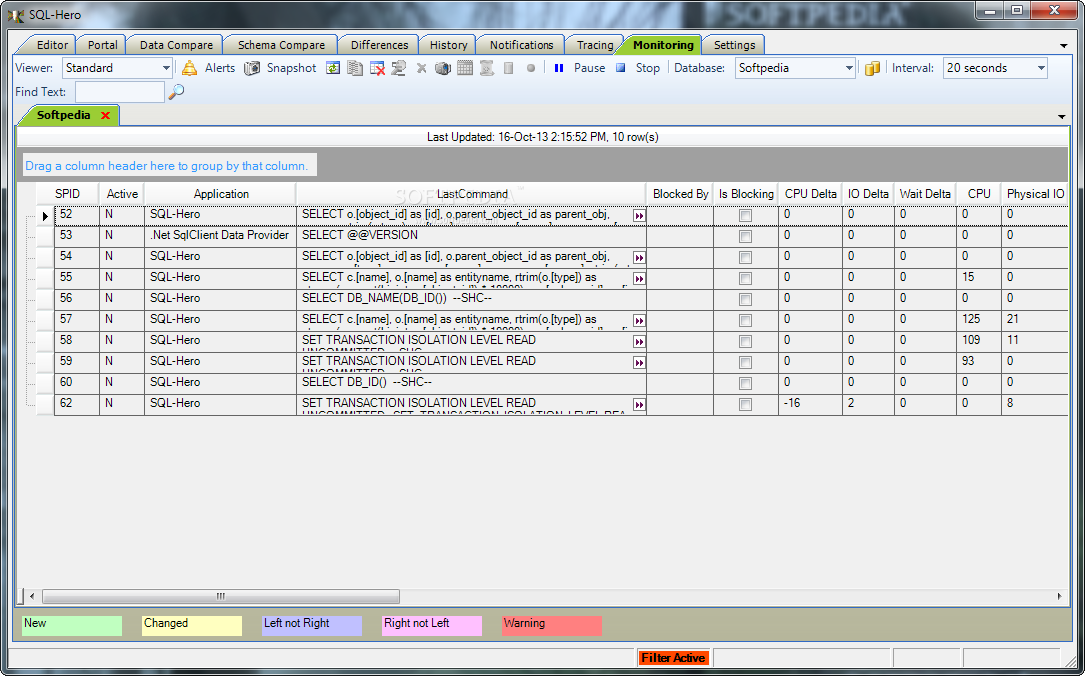Image resolution: width=1085 pixels, height=676 pixels.
Task: Check Is Blocking box for SPID 52
Action: pyautogui.click(x=745, y=216)
